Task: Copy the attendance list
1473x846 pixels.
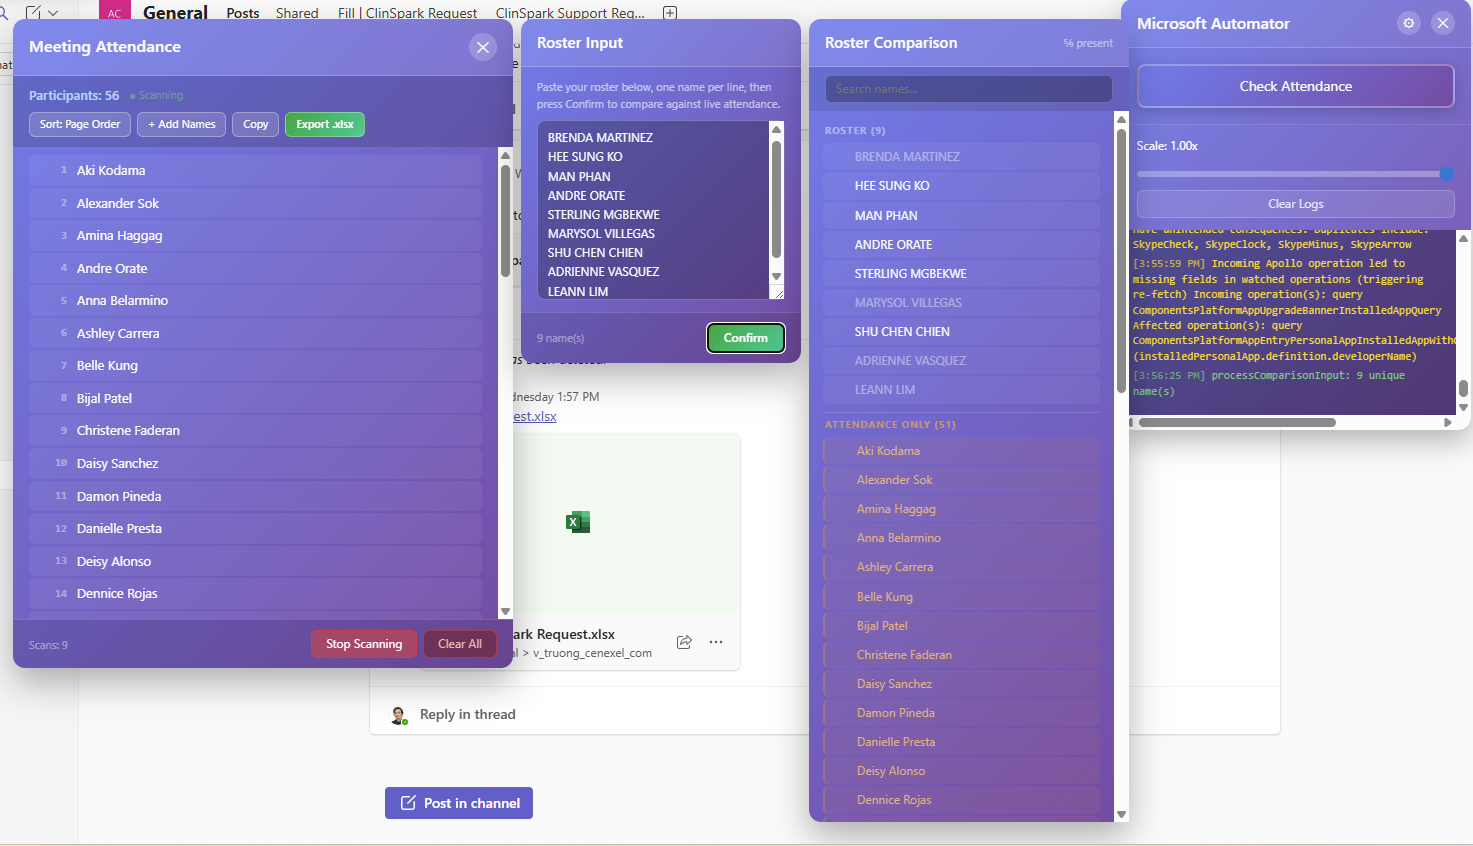Action: click(256, 124)
